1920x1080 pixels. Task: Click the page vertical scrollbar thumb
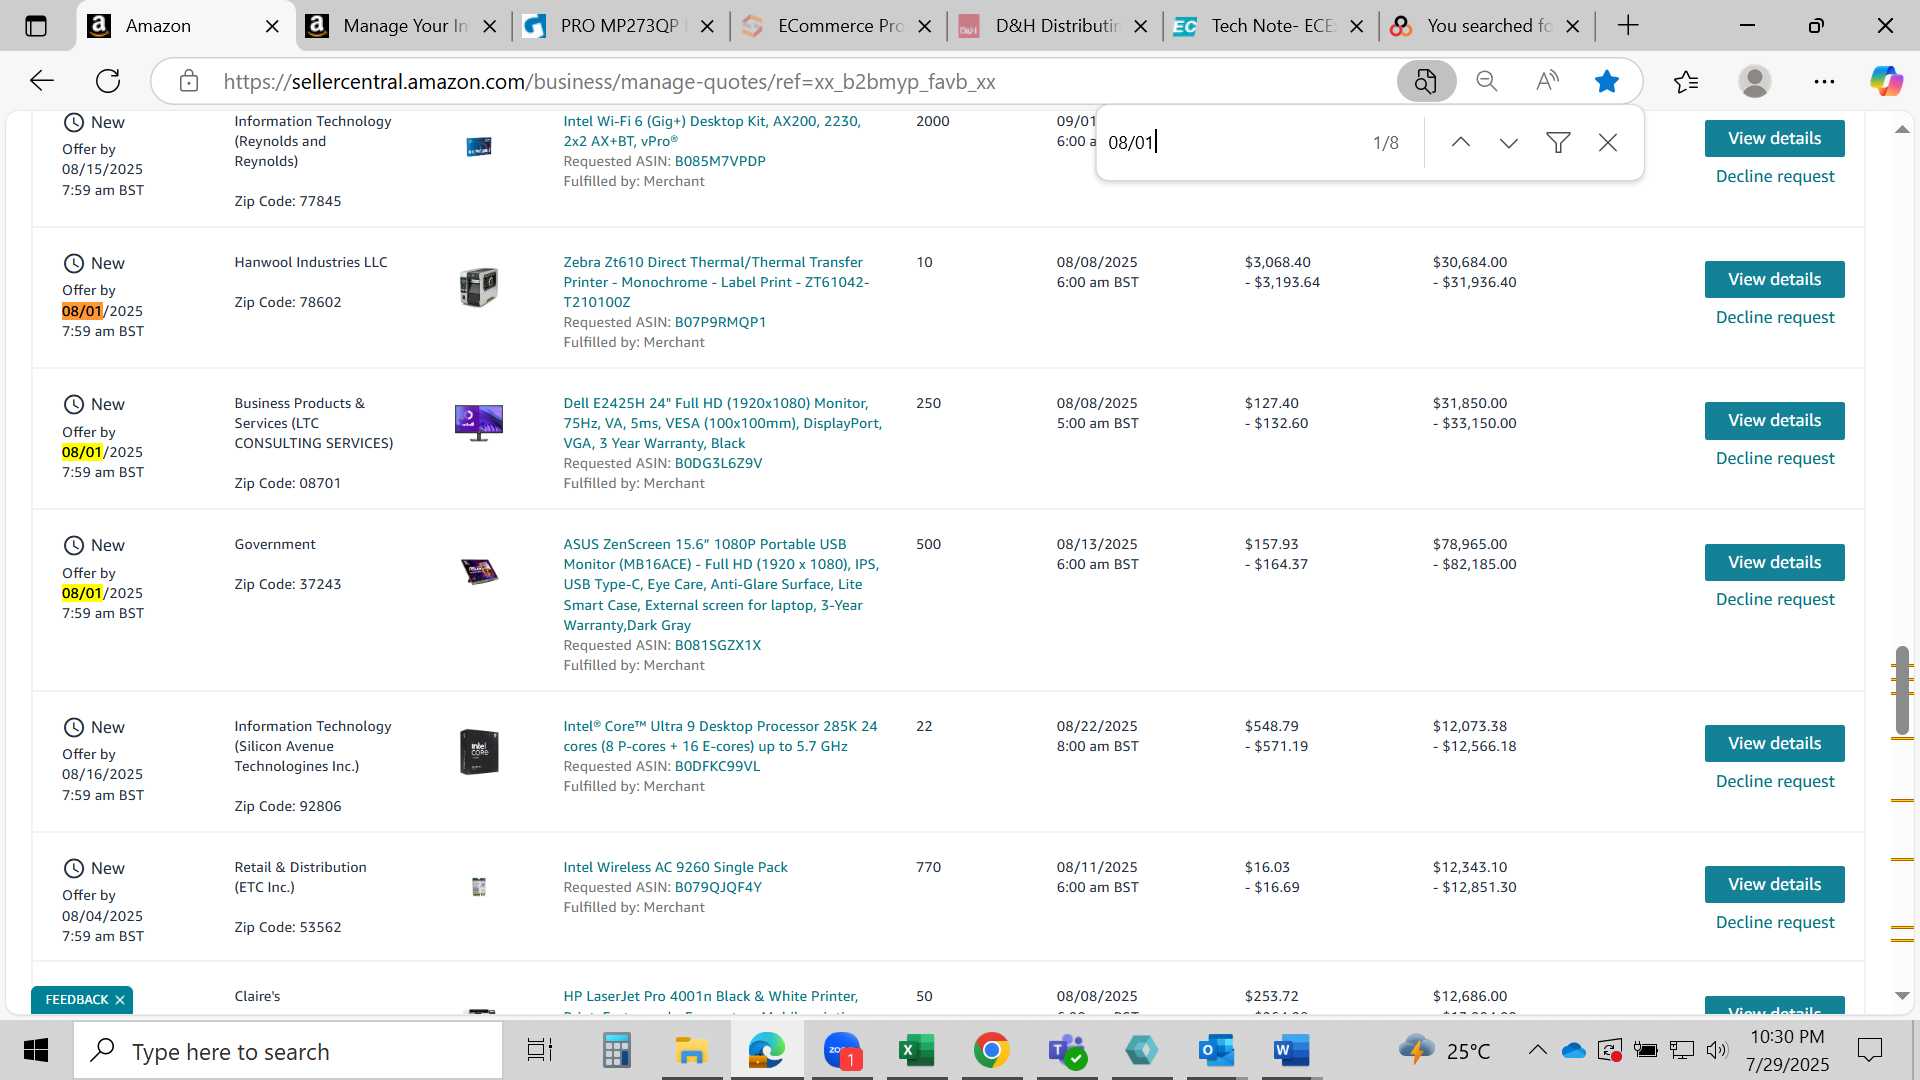tap(1902, 690)
